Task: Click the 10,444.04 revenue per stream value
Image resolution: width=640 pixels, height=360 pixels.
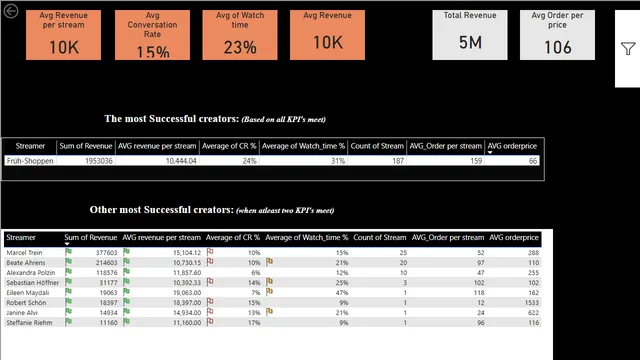Action: coord(181,161)
